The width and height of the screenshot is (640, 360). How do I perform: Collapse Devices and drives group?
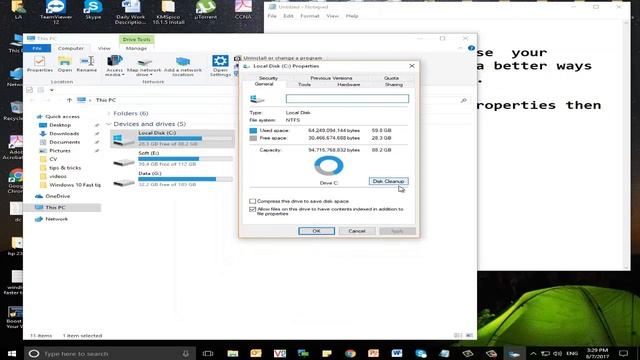pos(109,124)
